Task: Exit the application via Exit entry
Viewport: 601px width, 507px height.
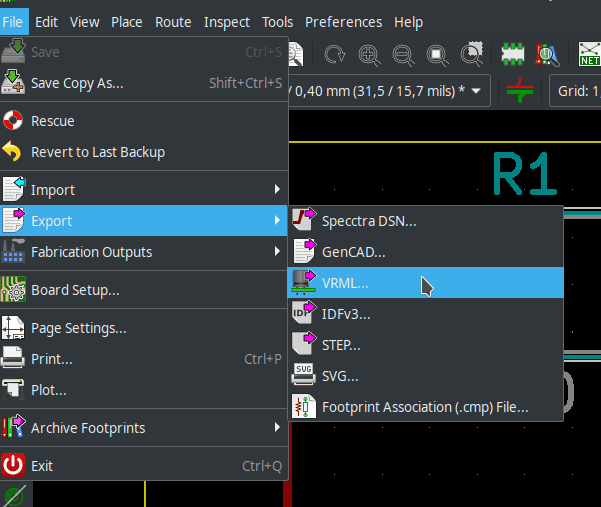Action: coord(144,466)
